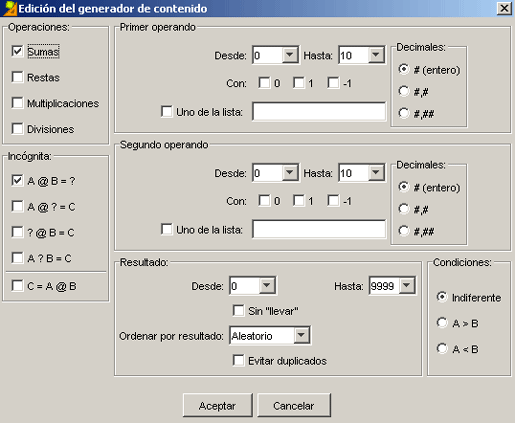Viewport: 515px width, 423px height.
Task: Open Segundo operando Desde dropdown
Action: [x=290, y=173]
